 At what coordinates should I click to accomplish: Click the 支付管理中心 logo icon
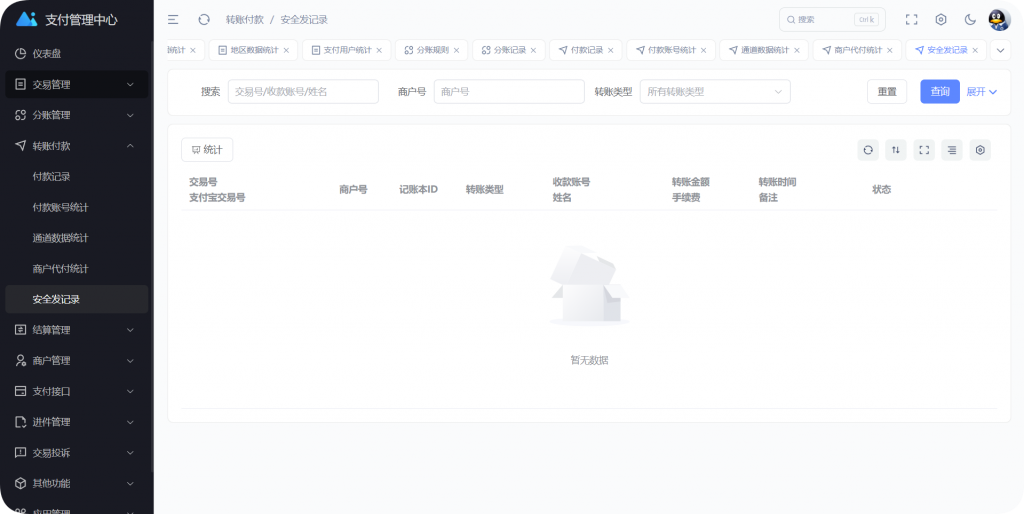click(x=26, y=19)
